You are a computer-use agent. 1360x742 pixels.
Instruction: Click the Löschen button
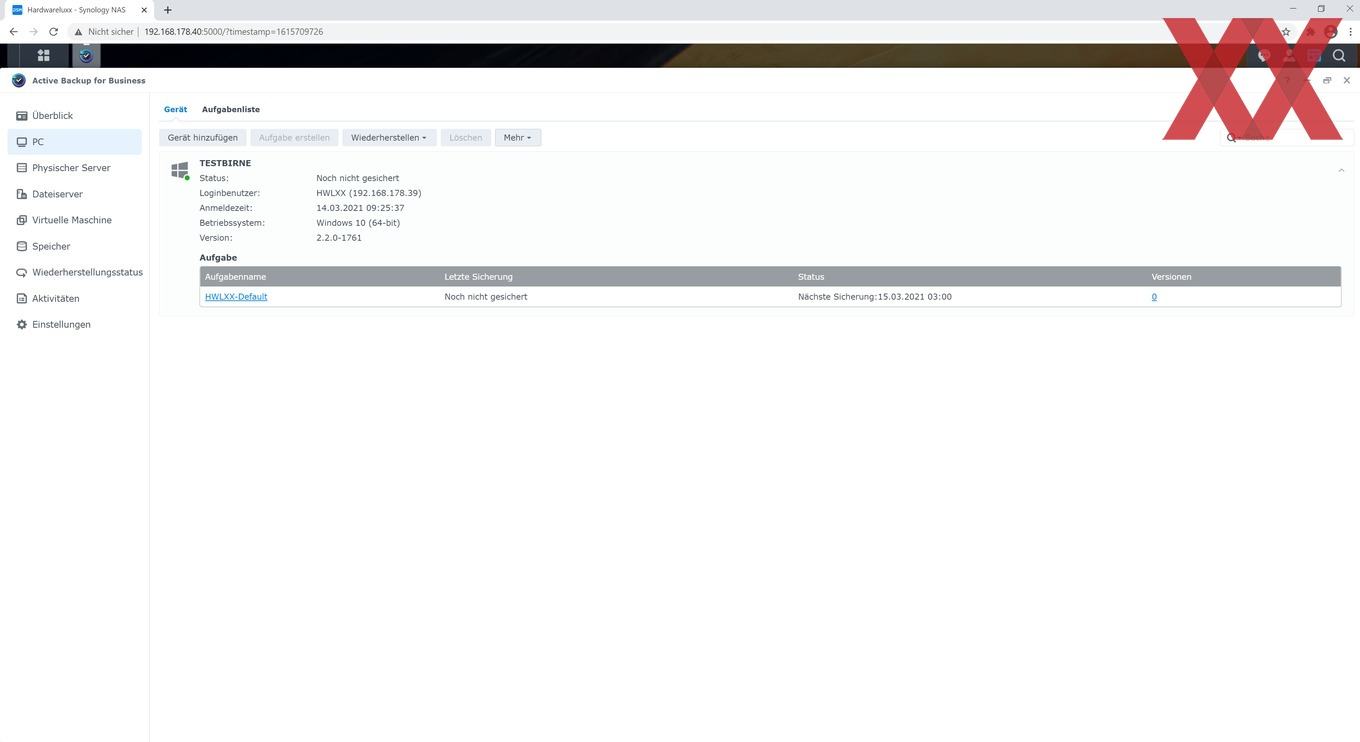pos(466,137)
